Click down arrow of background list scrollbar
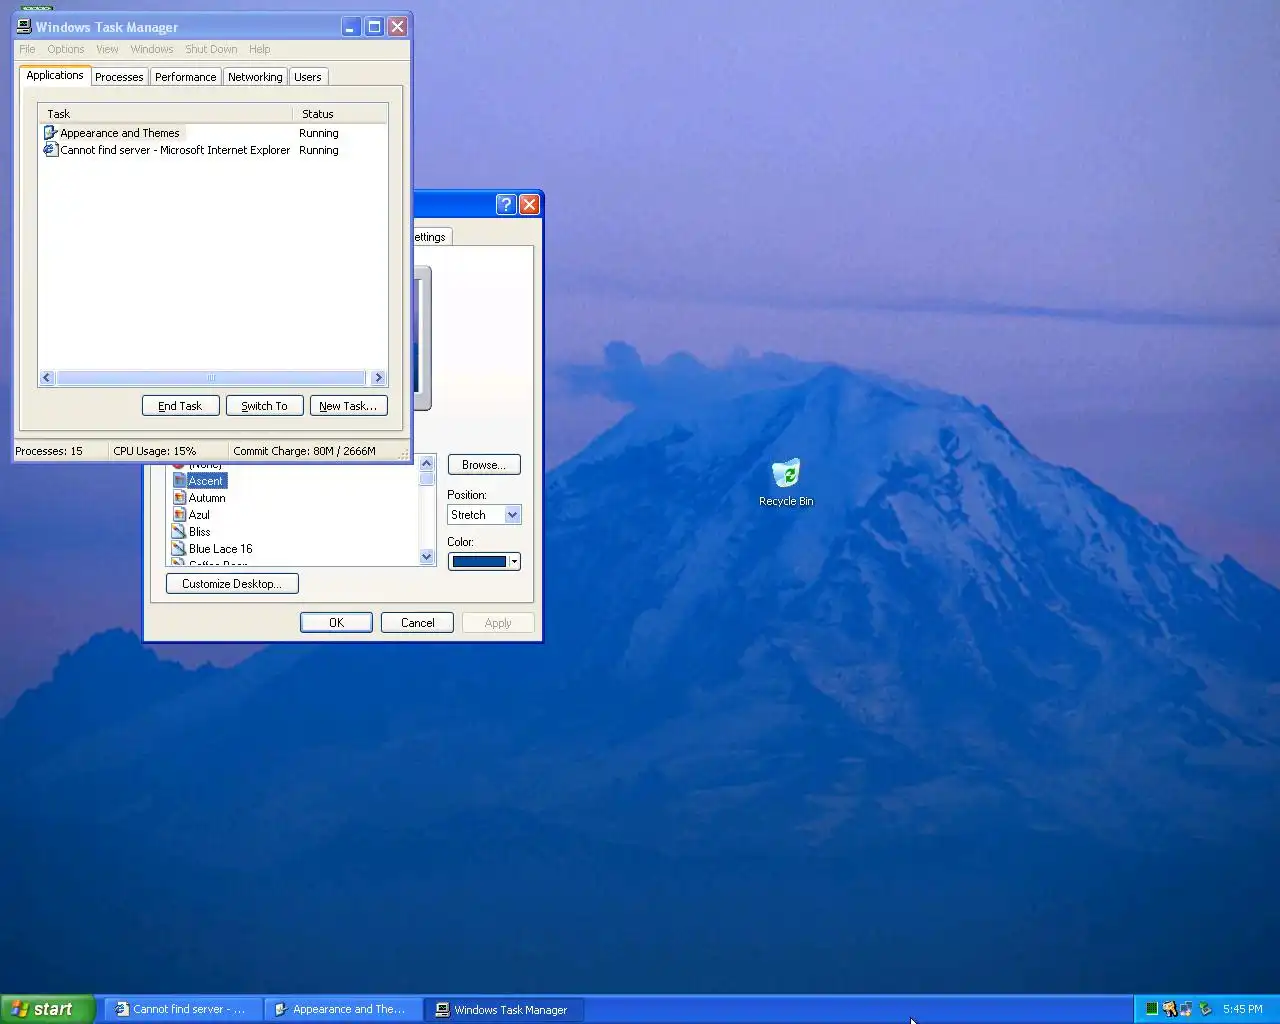This screenshot has height=1024, width=1280. pos(427,557)
